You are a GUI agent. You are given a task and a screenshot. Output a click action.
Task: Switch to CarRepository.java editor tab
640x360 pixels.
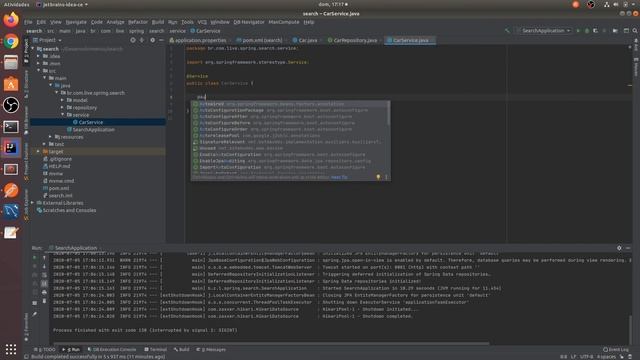pyautogui.click(x=353, y=40)
